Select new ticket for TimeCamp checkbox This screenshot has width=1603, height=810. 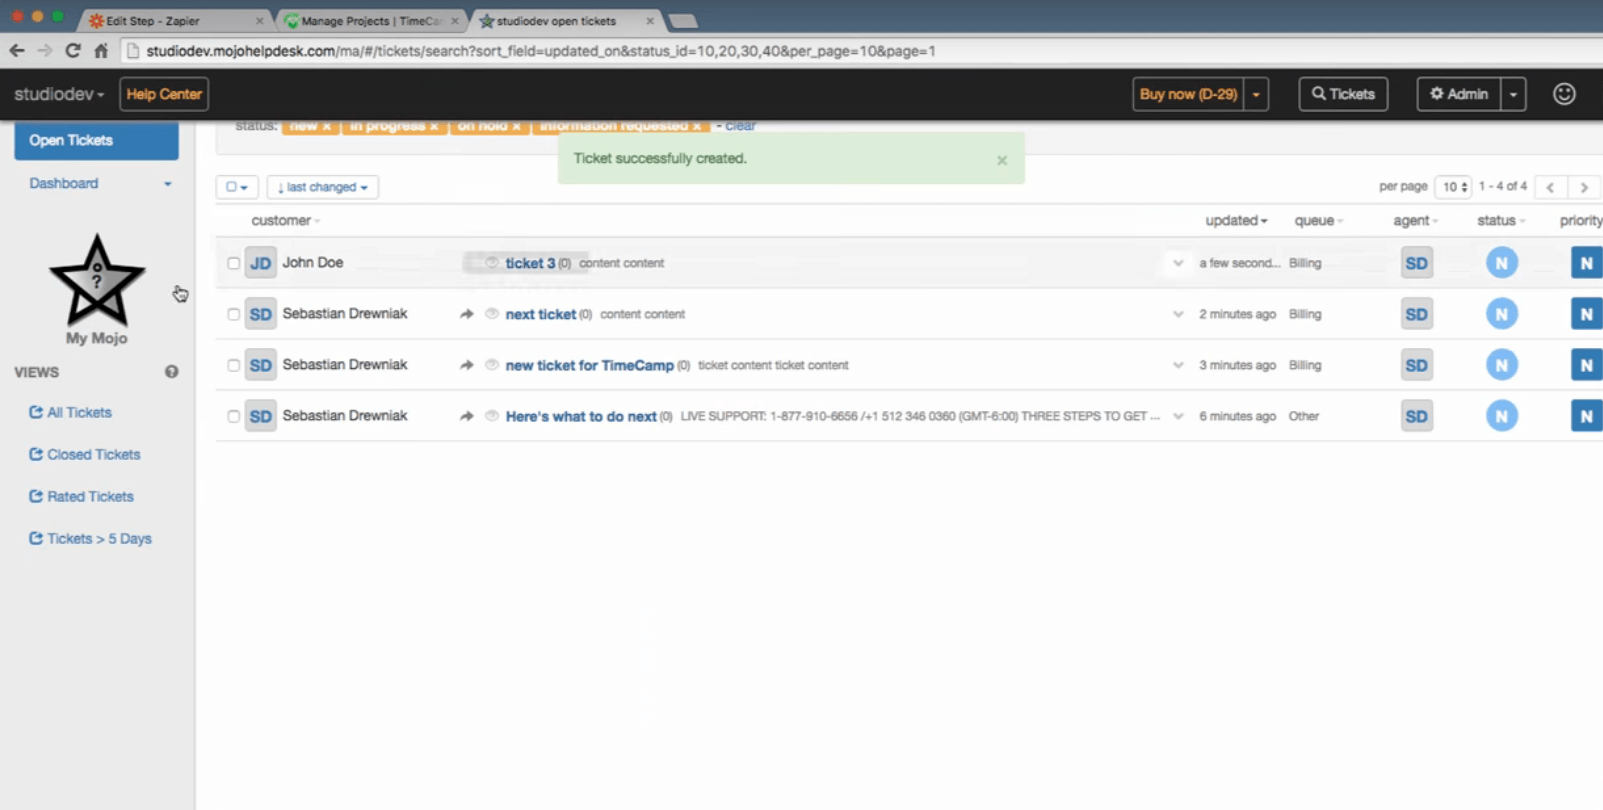coord(233,365)
